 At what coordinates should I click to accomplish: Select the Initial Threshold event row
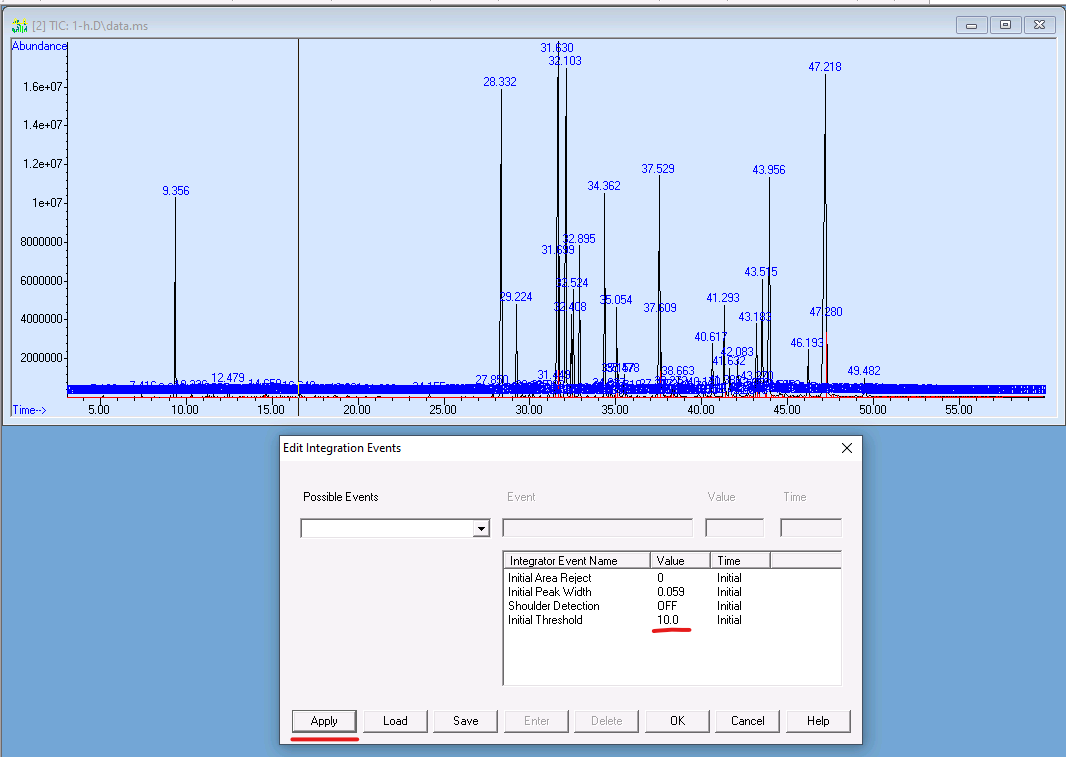click(x=545, y=620)
